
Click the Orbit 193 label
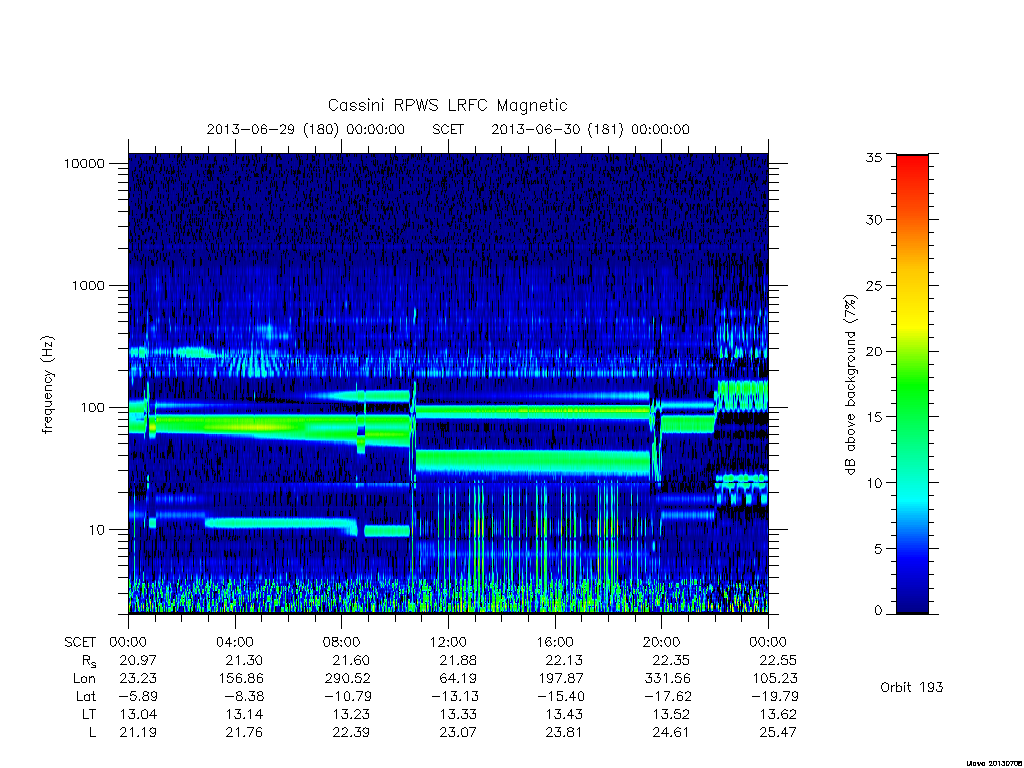pos(912,687)
